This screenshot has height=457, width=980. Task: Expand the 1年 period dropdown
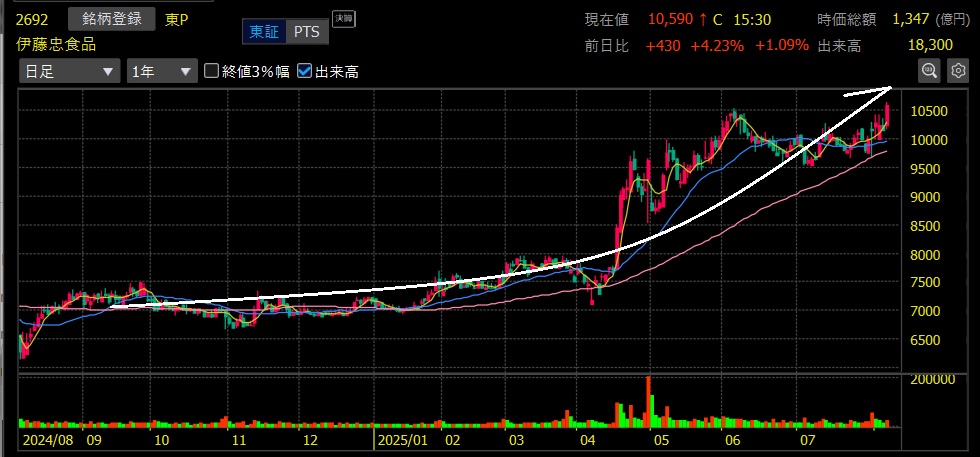point(161,71)
